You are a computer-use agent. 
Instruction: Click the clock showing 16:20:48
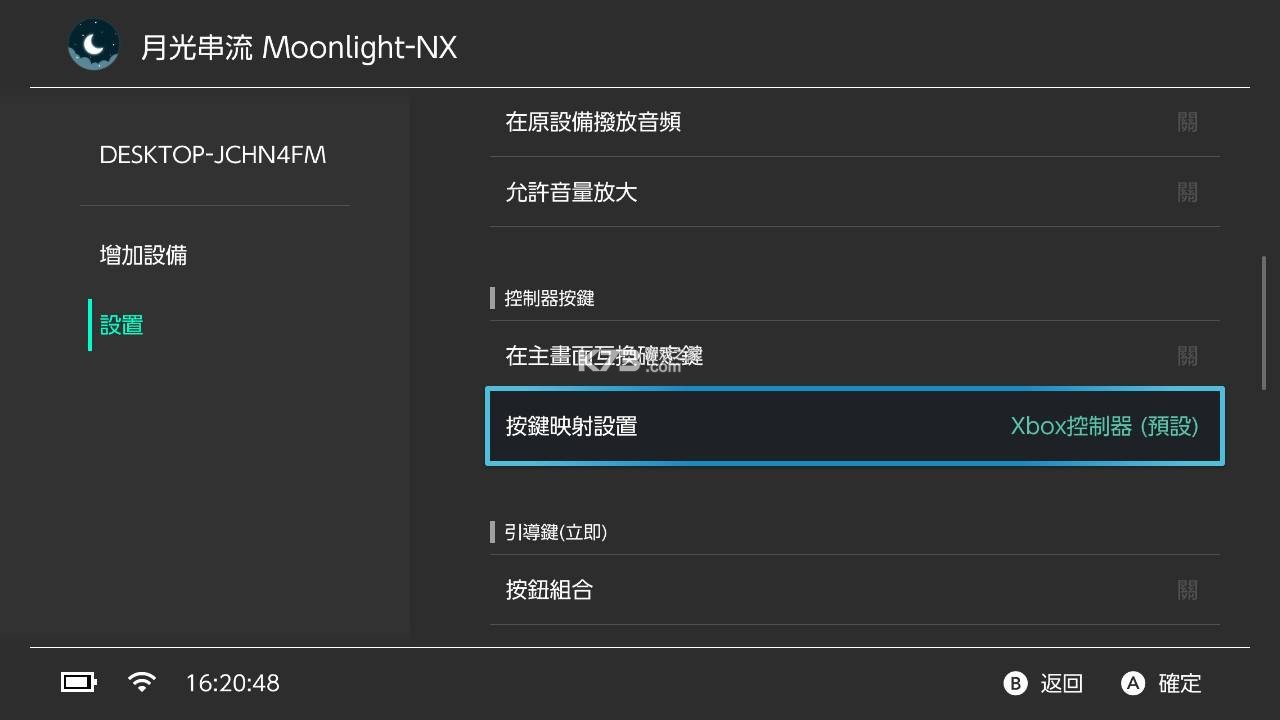coord(232,683)
